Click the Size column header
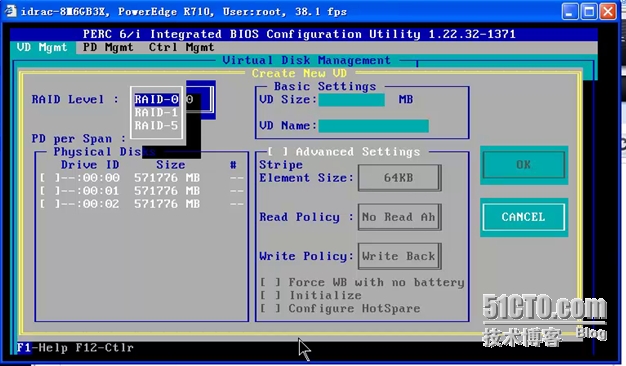The width and height of the screenshot is (626, 366). [x=170, y=165]
